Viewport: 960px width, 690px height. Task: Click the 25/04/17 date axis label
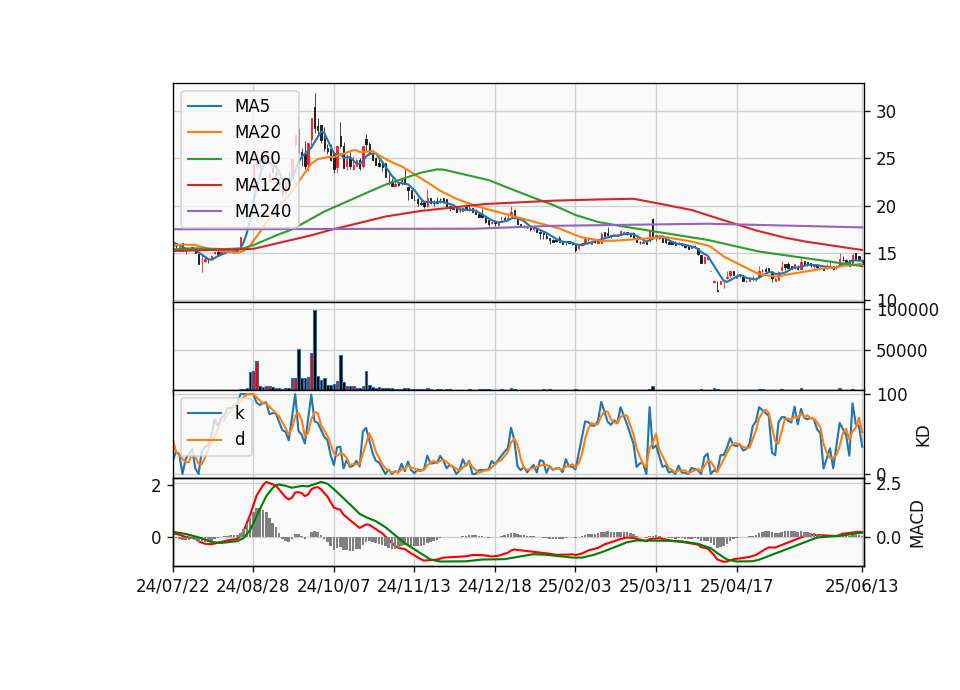coord(737,586)
